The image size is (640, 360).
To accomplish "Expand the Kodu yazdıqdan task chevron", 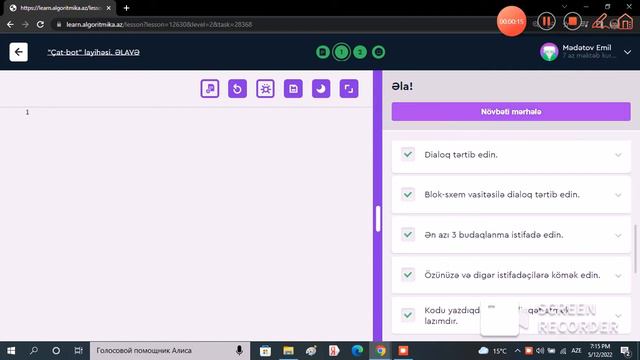I will click(x=618, y=316).
